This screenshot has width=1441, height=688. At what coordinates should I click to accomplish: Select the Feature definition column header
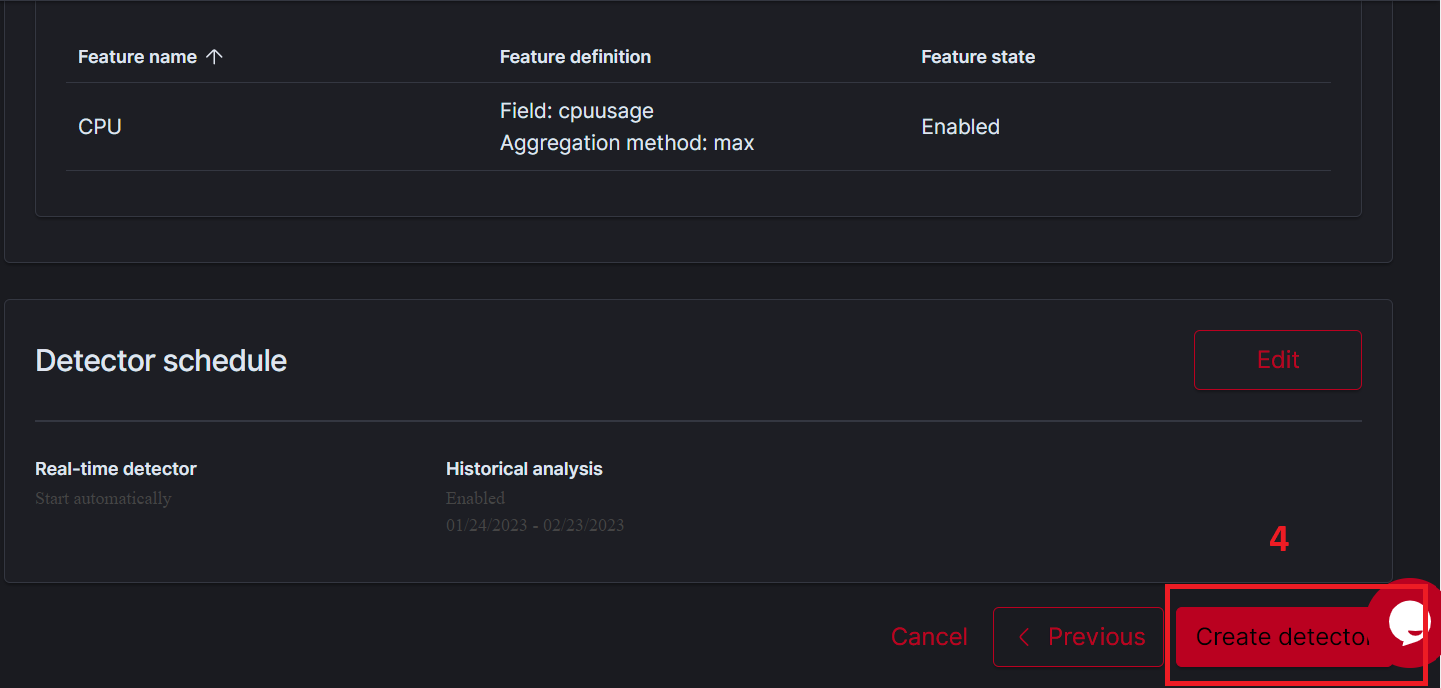coord(575,57)
